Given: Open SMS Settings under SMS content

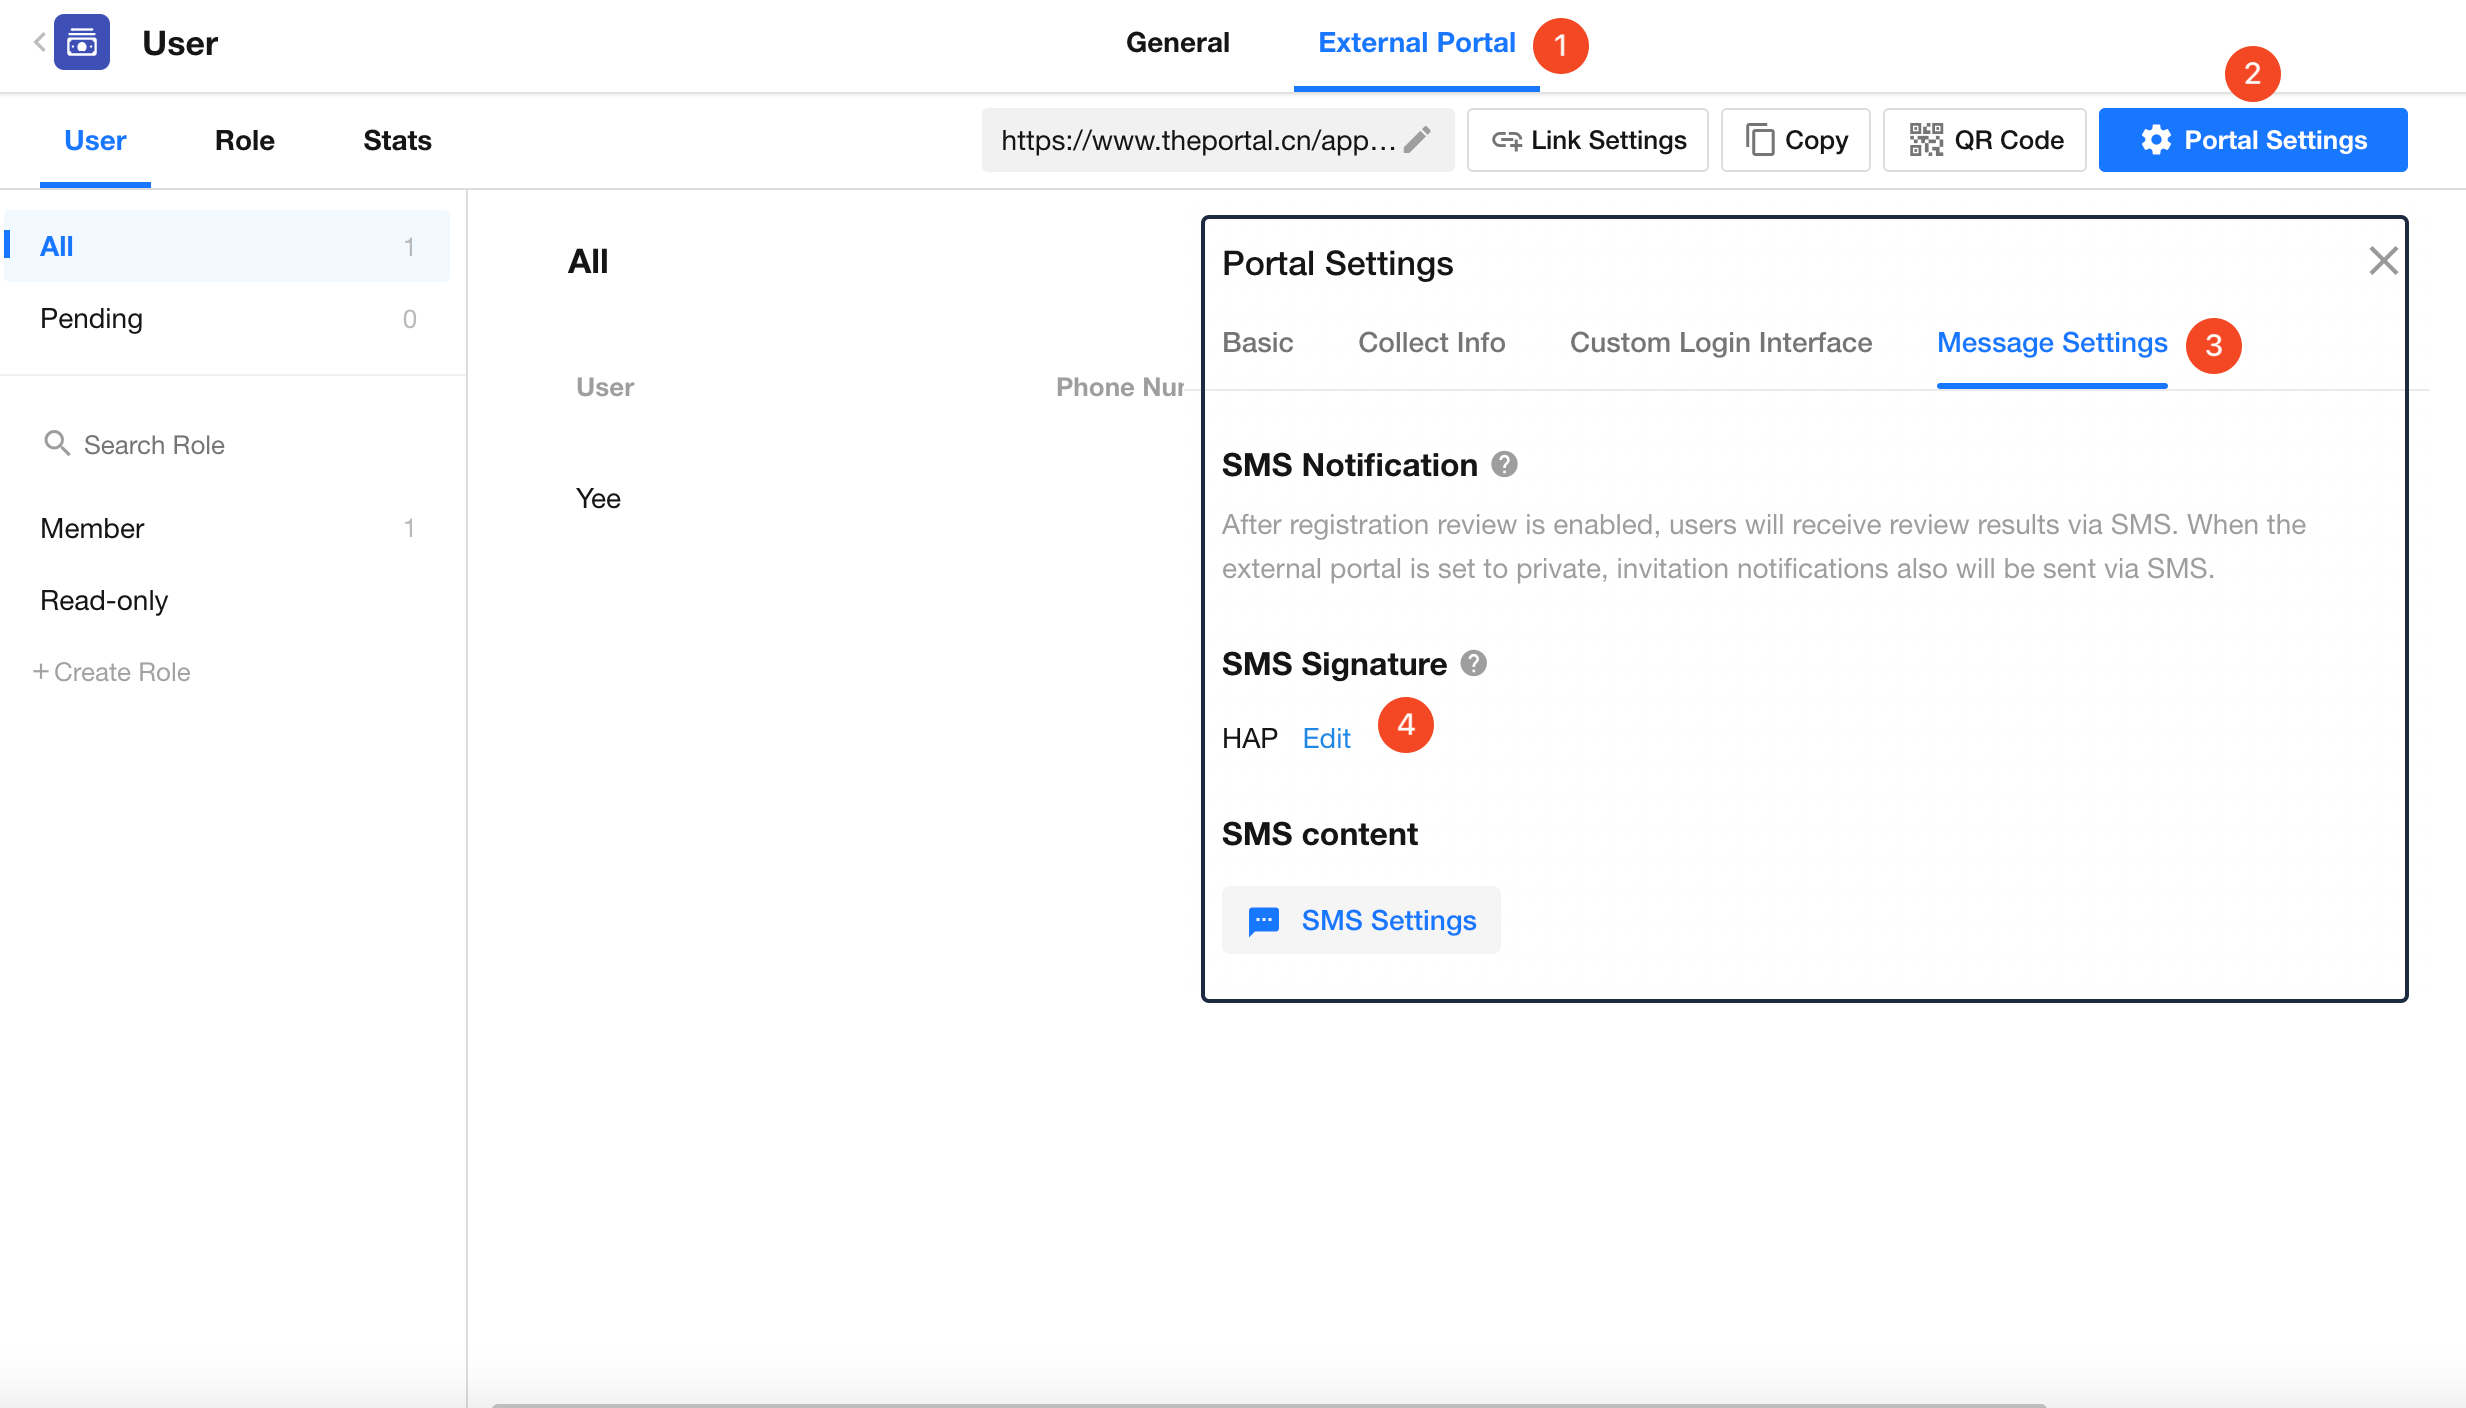Looking at the screenshot, I should (1360, 920).
